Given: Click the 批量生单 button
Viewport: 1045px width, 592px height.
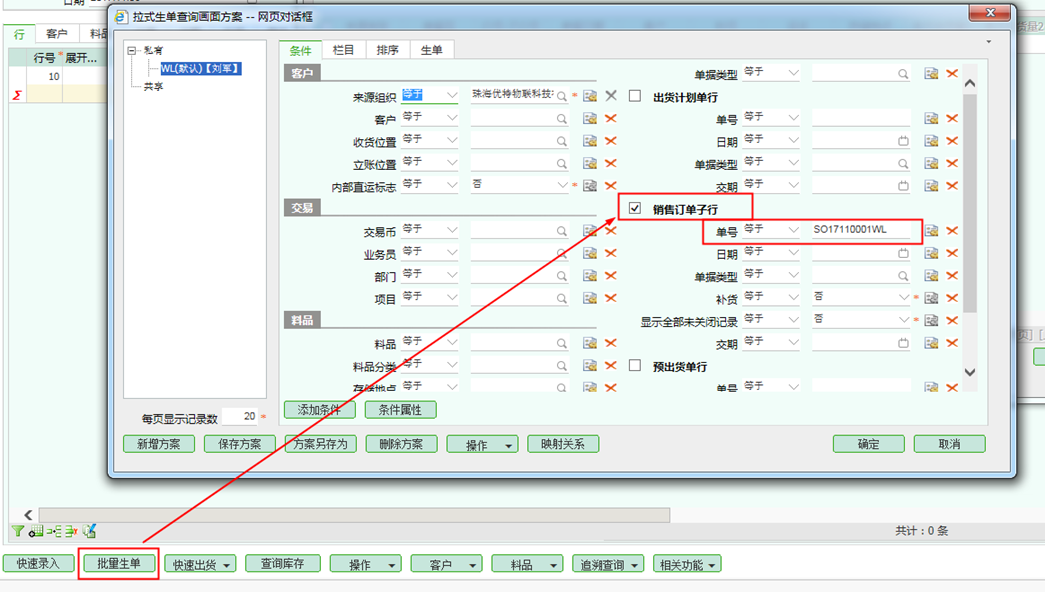Looking at the screenshot, I should (x=119, y=564).
